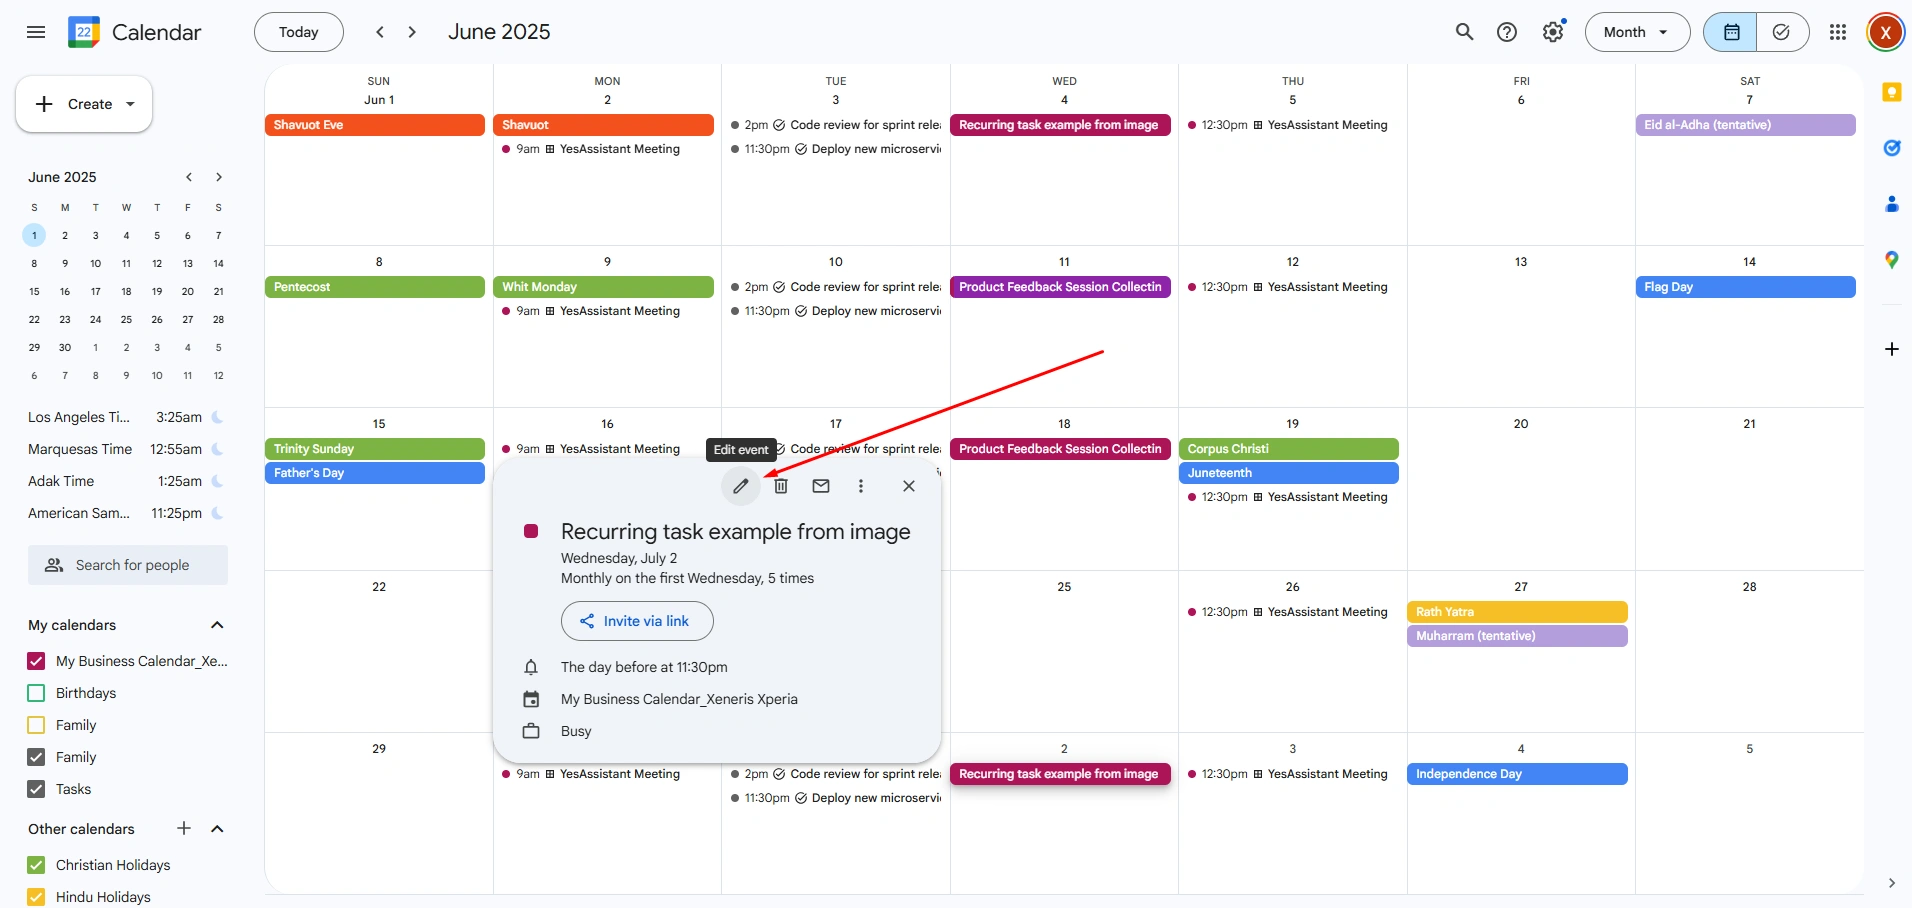Enable the Birthdays calendar checkbox
The height and width of the screenshot is (908, 1912).
point(37,693)
